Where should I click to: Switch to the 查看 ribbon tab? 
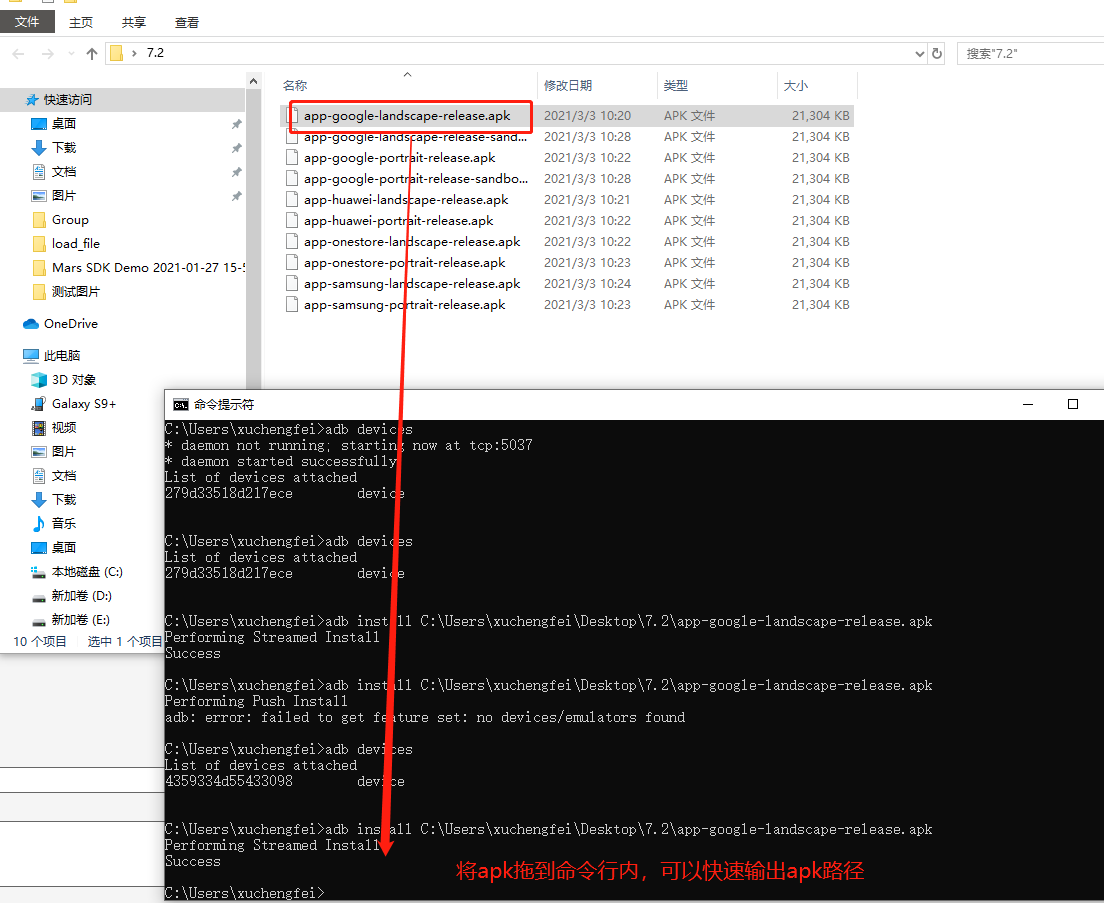click(187, 23)
